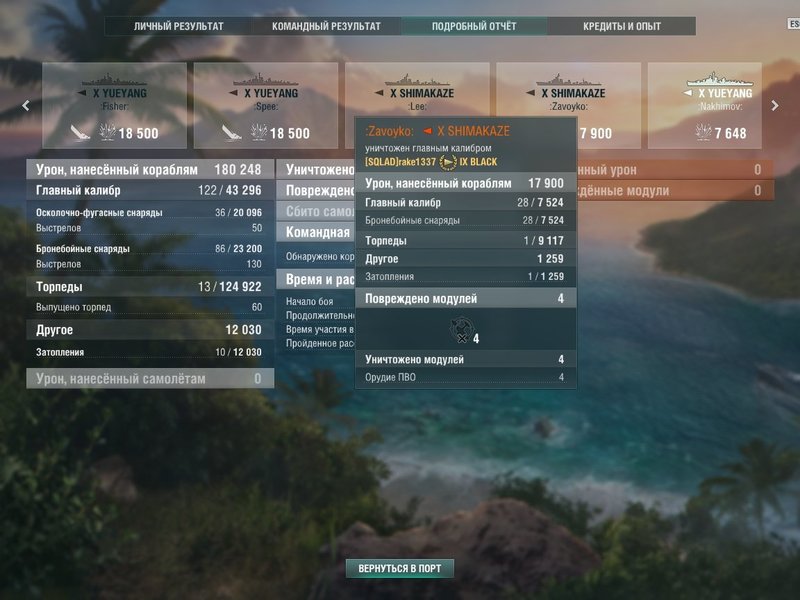Click the [SQLAD]rake1337 player name
This screenshot has width=800, height=600.
click(x=401, y=162)
